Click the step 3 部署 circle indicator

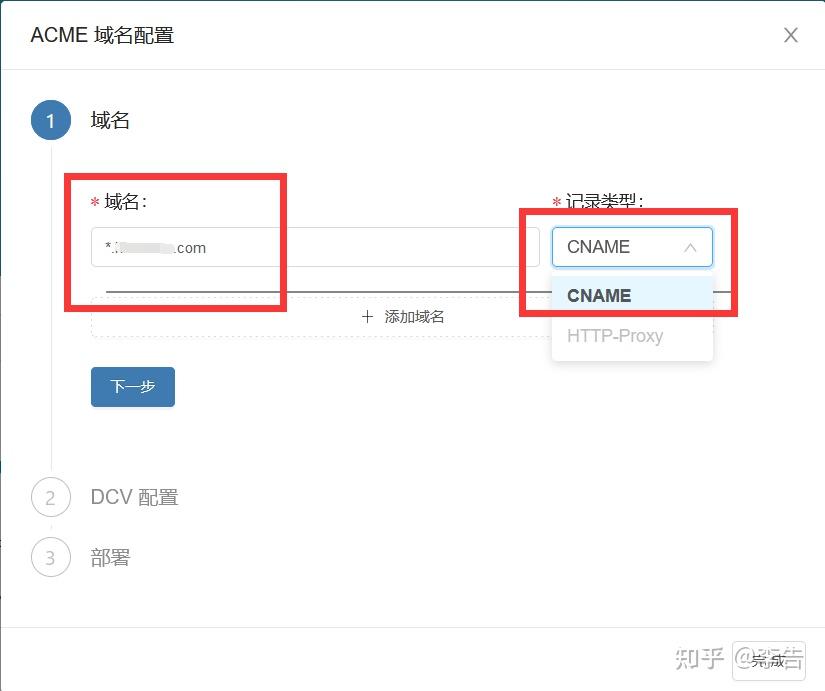[50, 557]
